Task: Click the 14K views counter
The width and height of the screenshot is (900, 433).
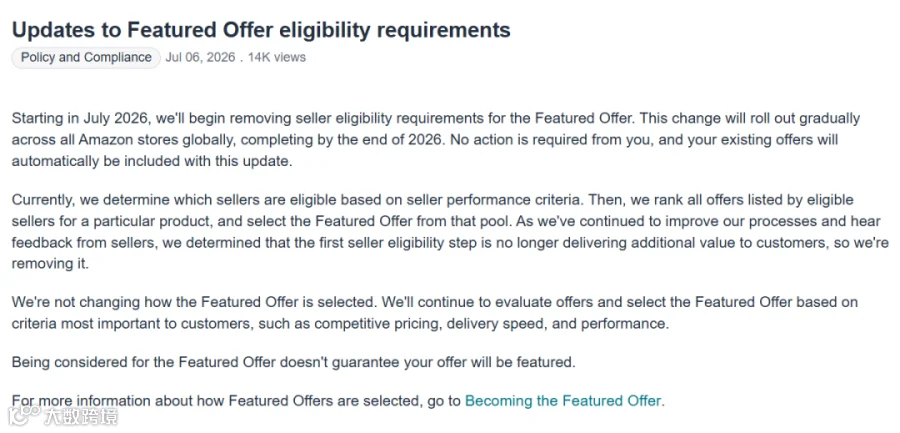Action: pyautogui.click(x=277, y=57)
